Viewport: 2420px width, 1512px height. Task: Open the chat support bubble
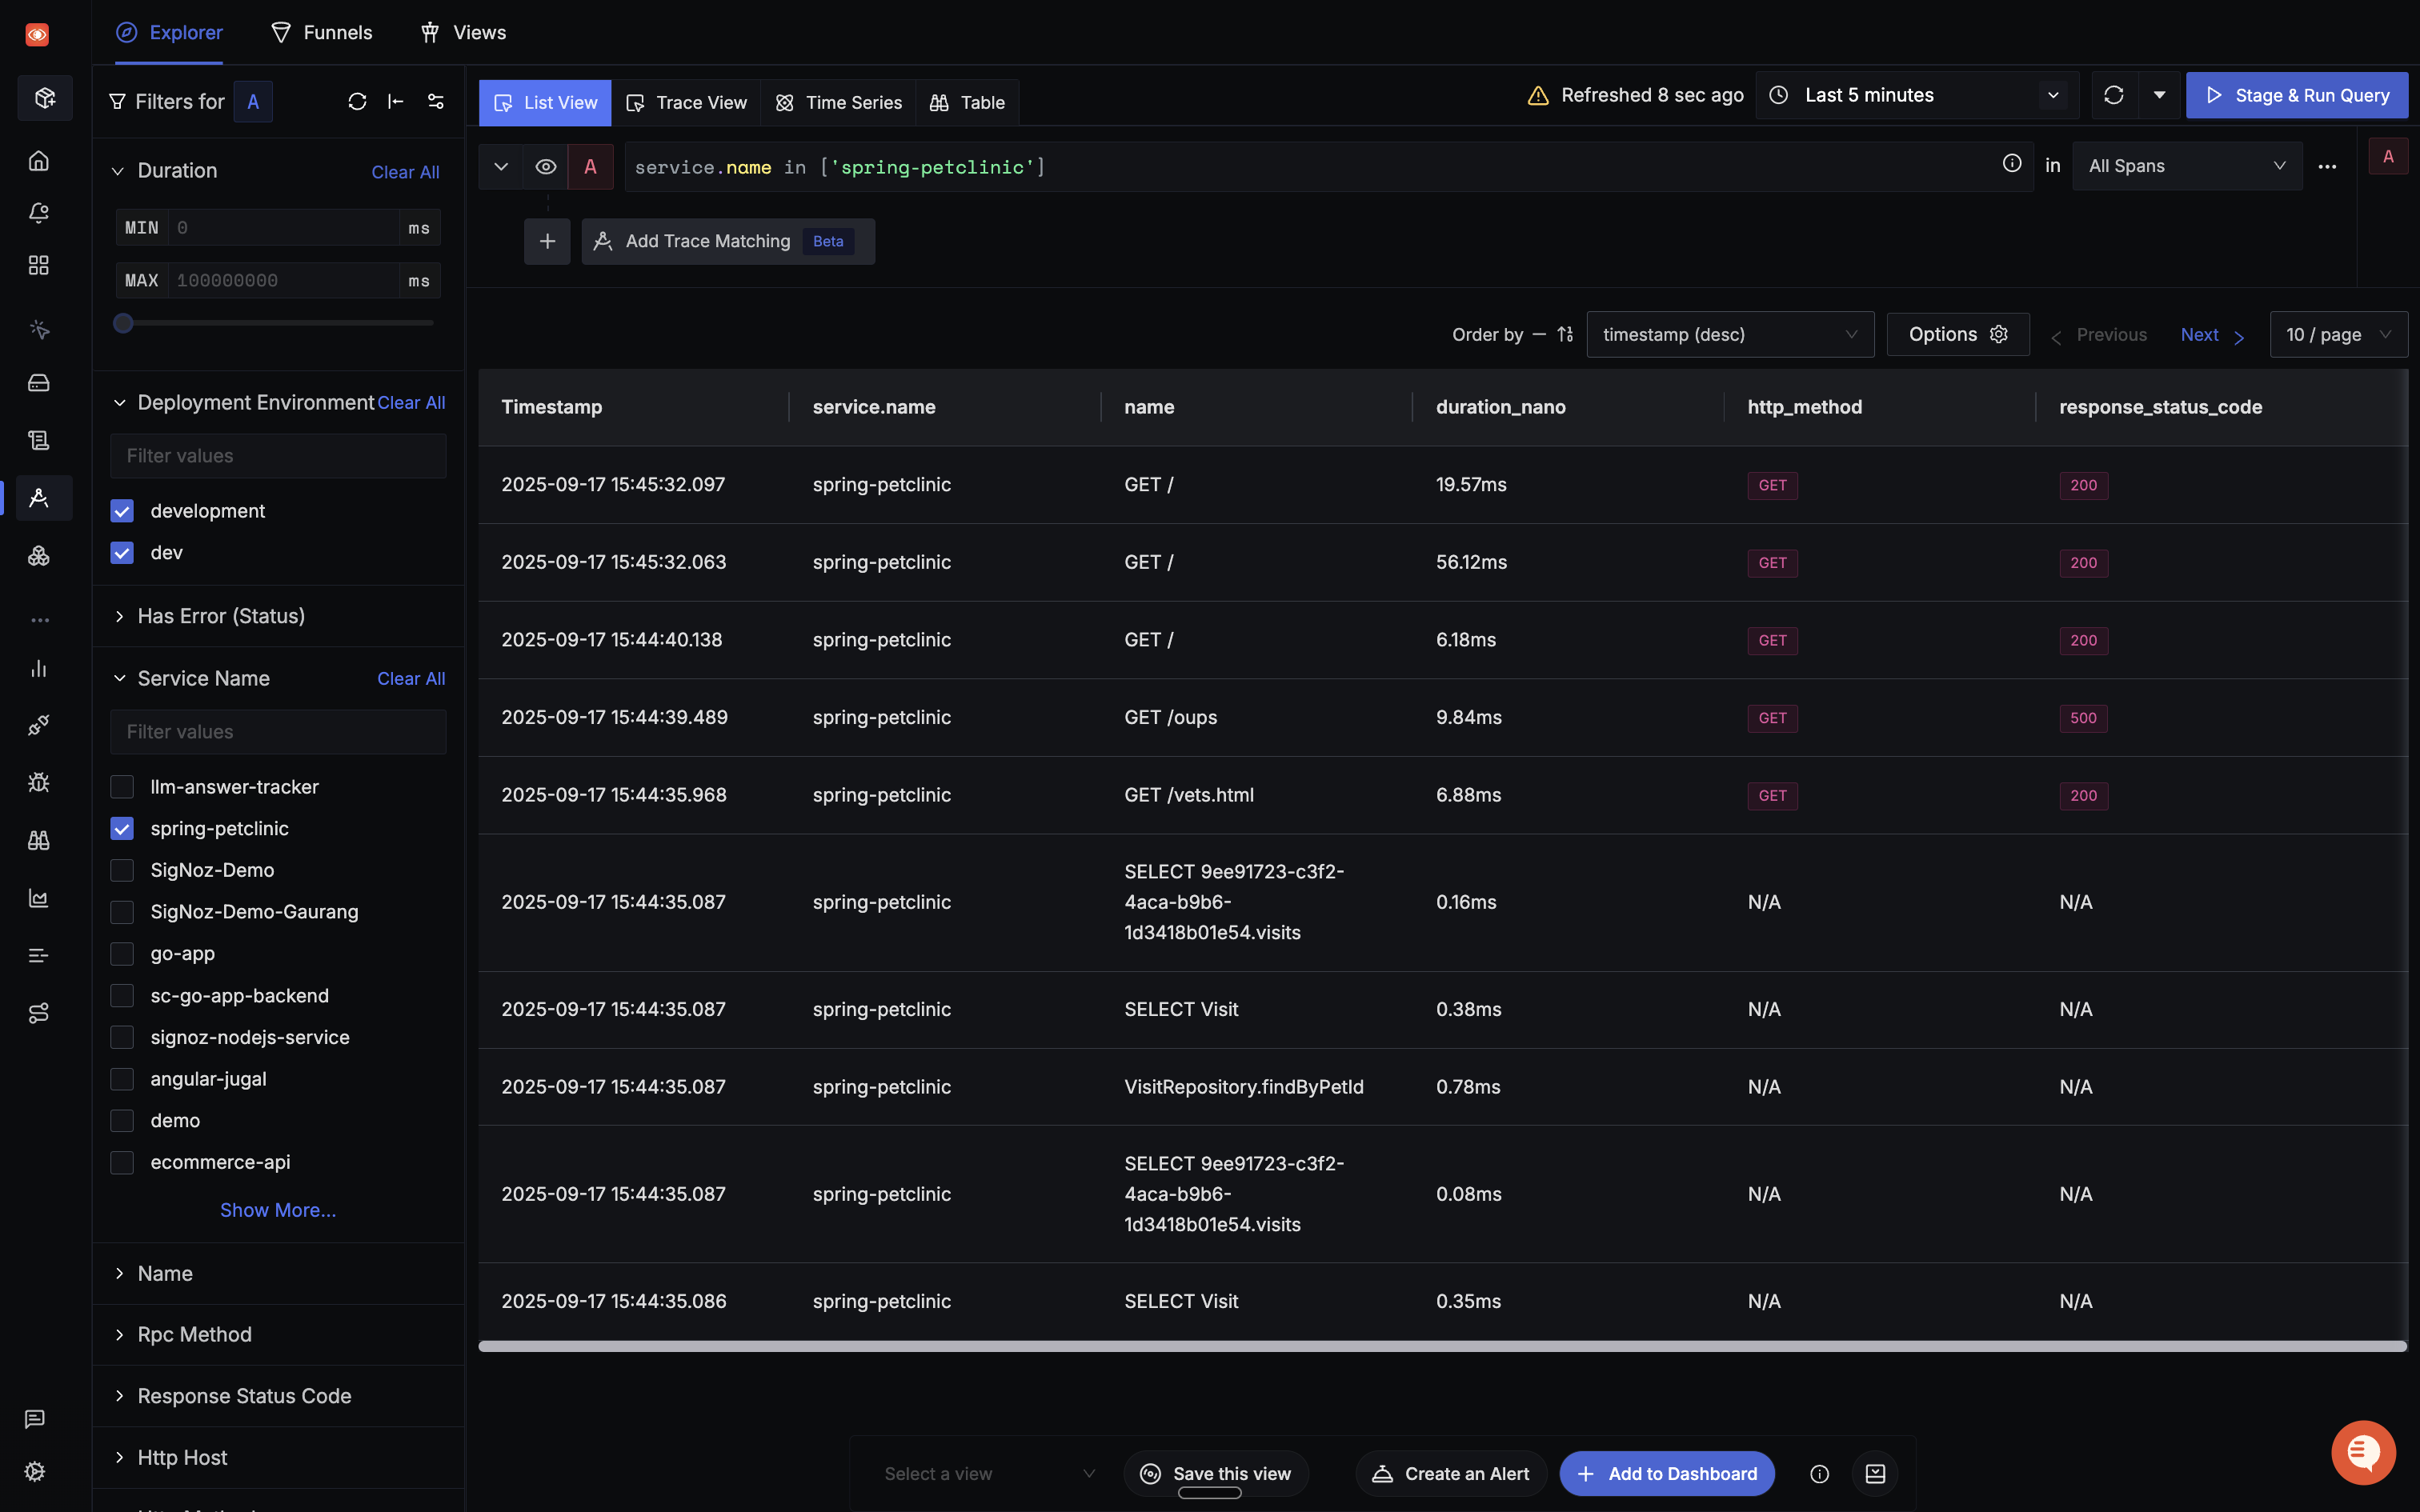pos(2363,1452)
